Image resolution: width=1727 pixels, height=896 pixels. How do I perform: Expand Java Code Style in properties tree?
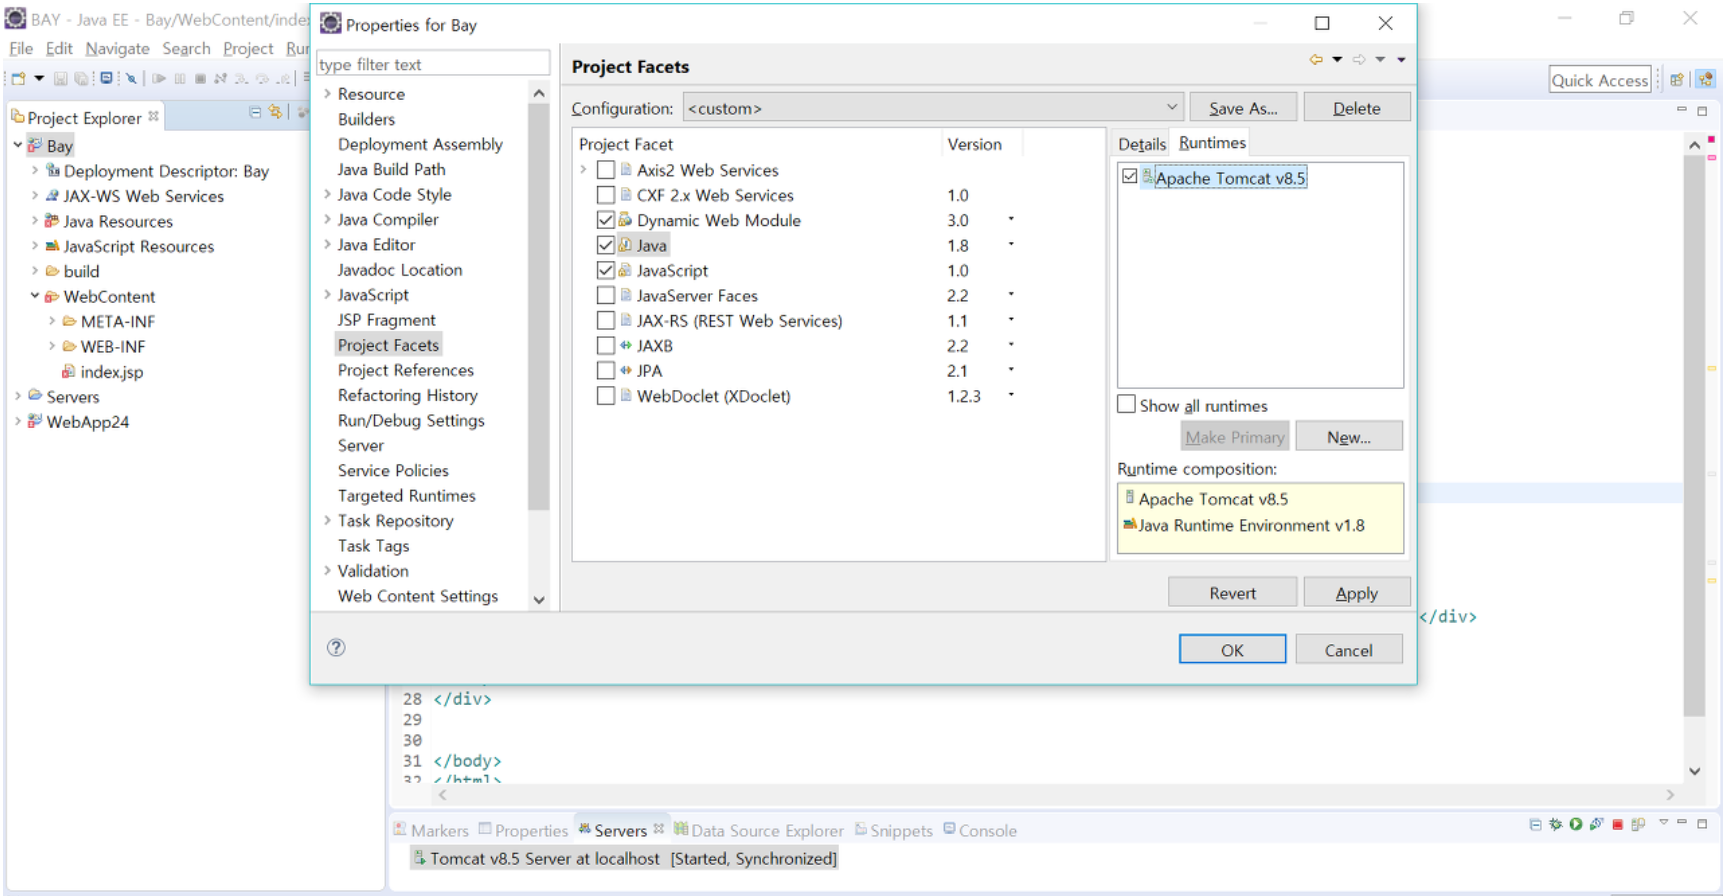click(327, 194)
